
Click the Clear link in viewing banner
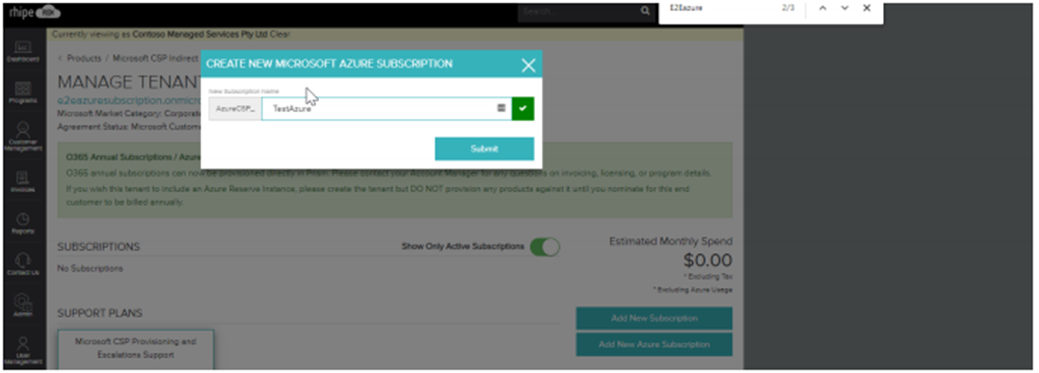(x=281, y=34)
